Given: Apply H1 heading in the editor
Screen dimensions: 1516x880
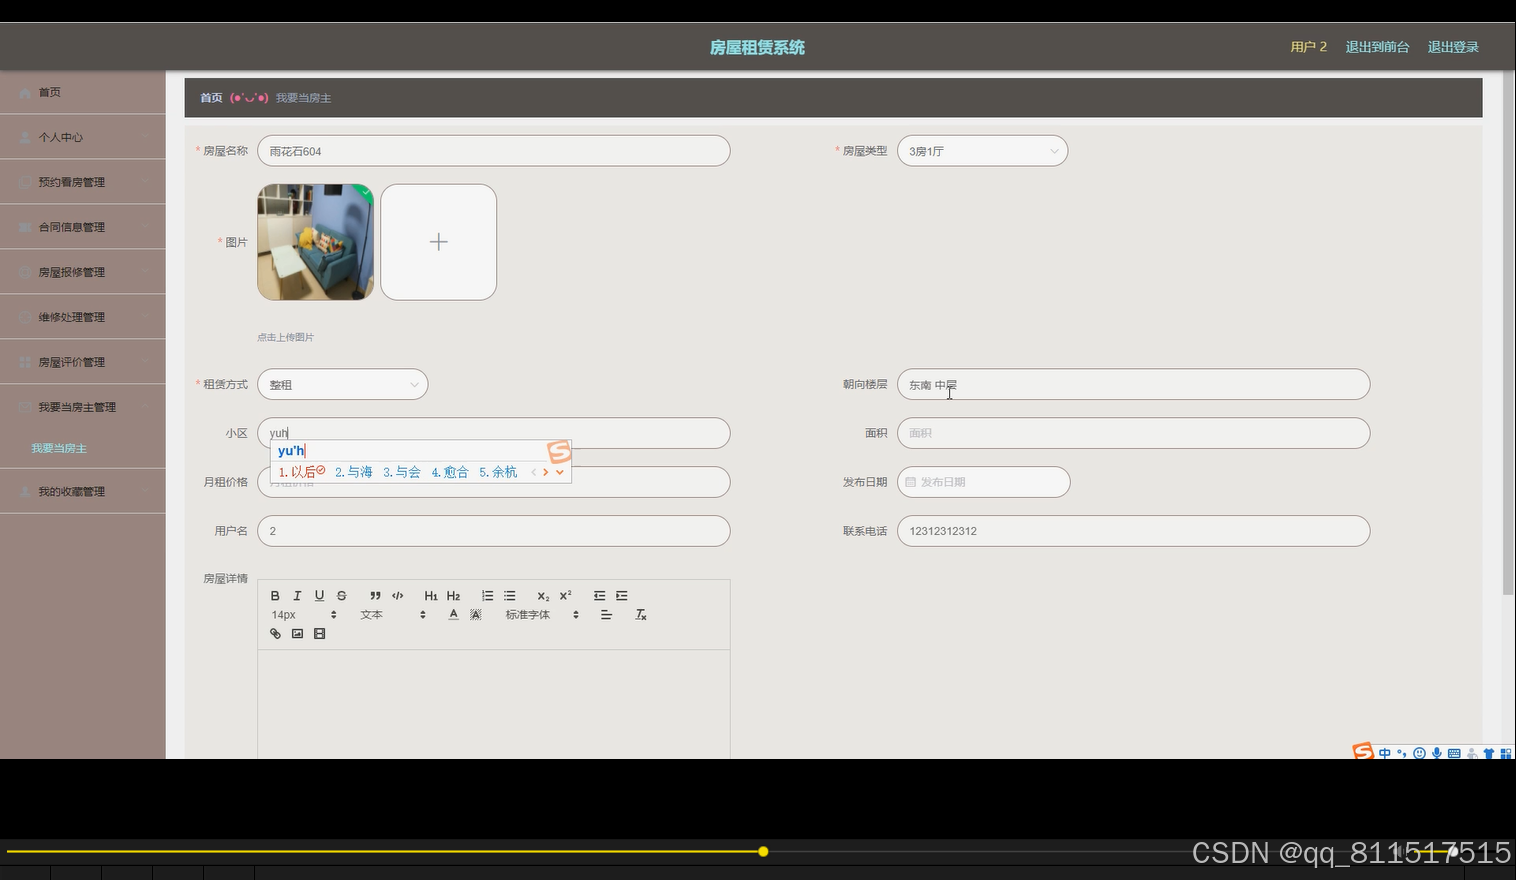Looking at the screenshot, I should click(430, 595).
